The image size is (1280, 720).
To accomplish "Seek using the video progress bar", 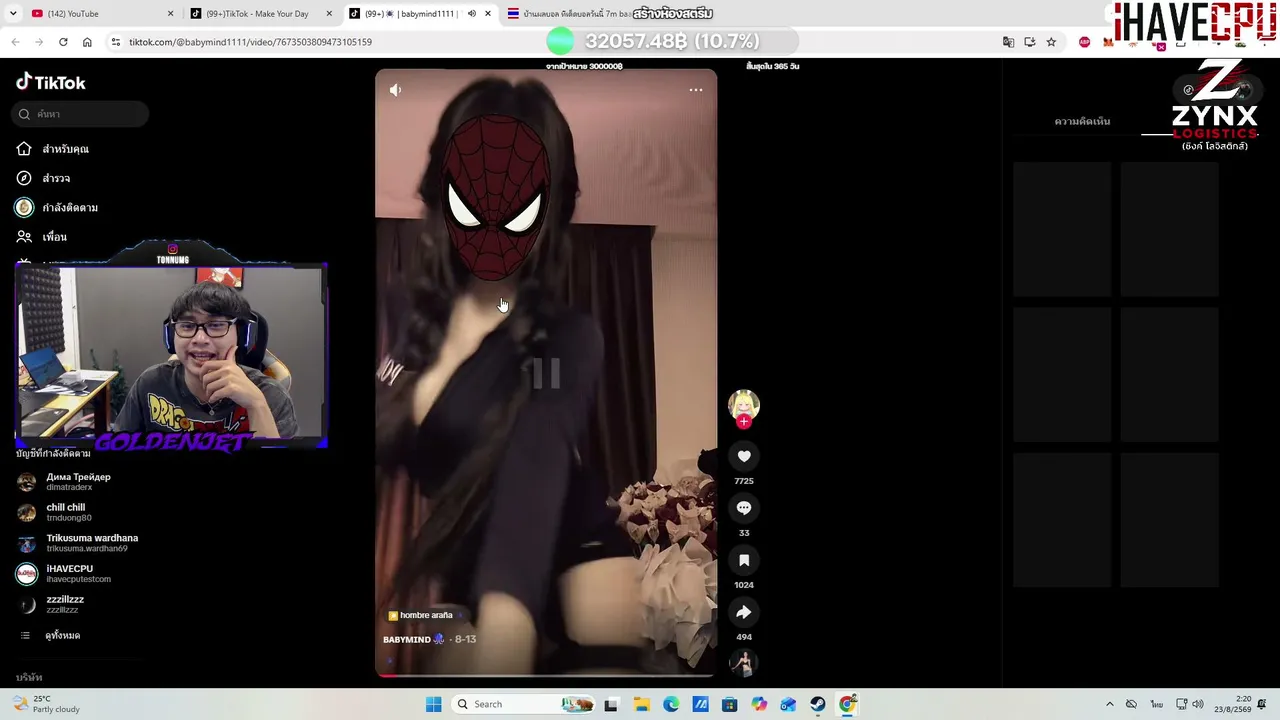I will point(546,675).
